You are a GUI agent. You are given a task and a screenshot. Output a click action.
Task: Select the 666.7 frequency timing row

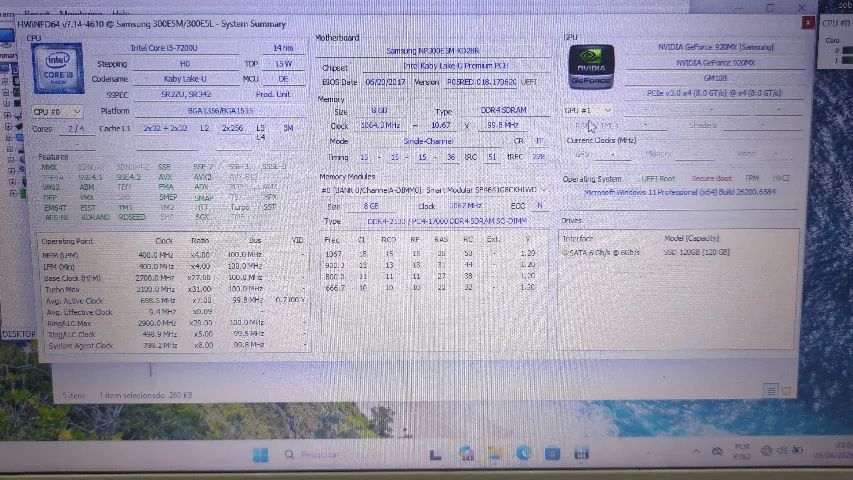coord(430,288)
